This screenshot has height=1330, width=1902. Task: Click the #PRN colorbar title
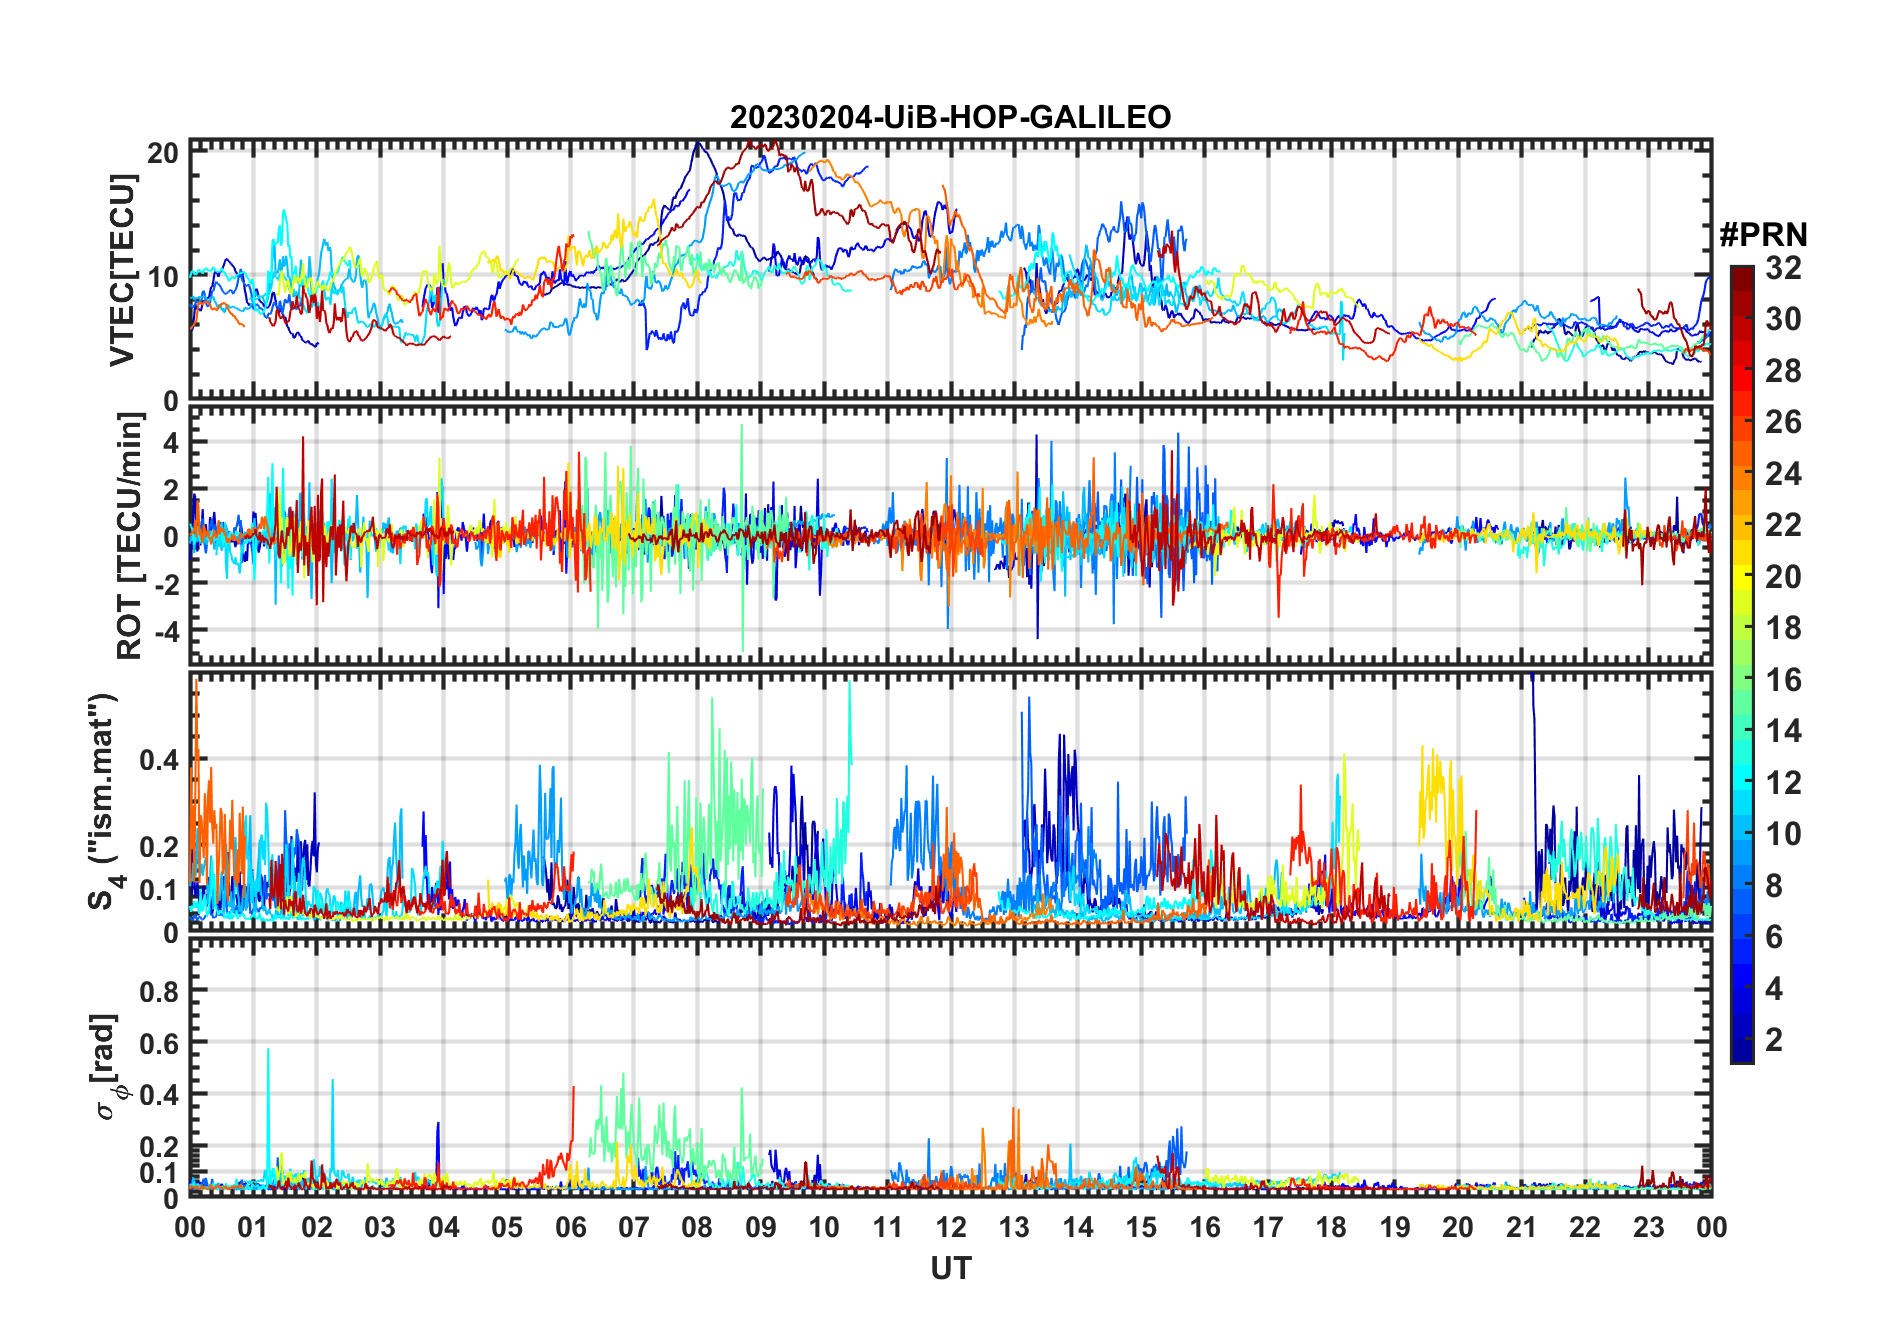coord(1763,235)
